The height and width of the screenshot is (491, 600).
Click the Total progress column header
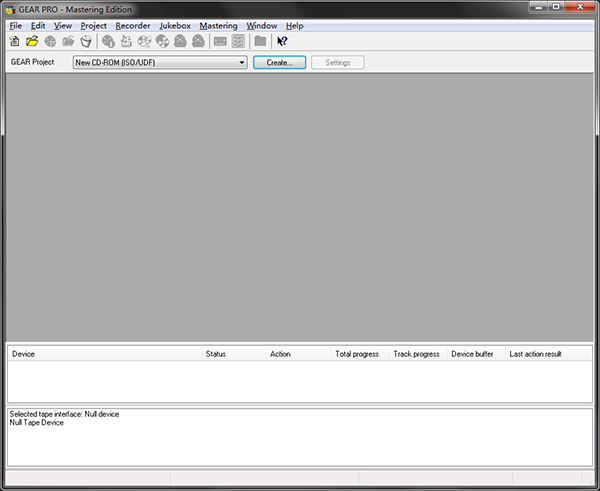359,354
